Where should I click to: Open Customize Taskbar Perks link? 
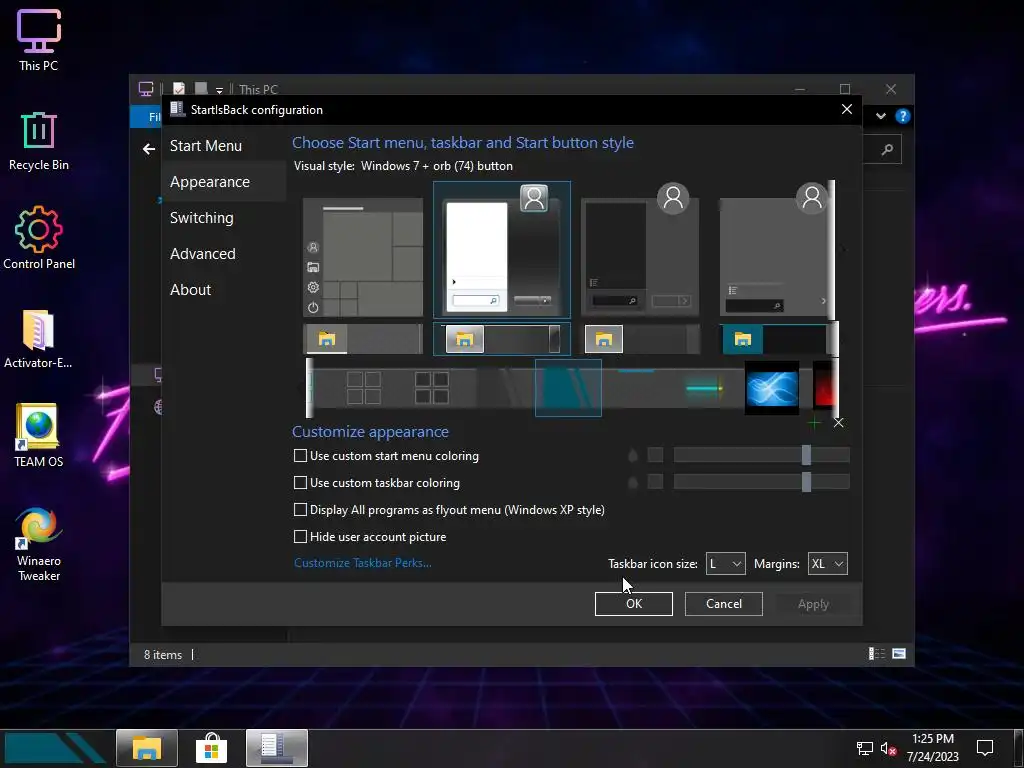pyautogui.click(x=363, y=563)
